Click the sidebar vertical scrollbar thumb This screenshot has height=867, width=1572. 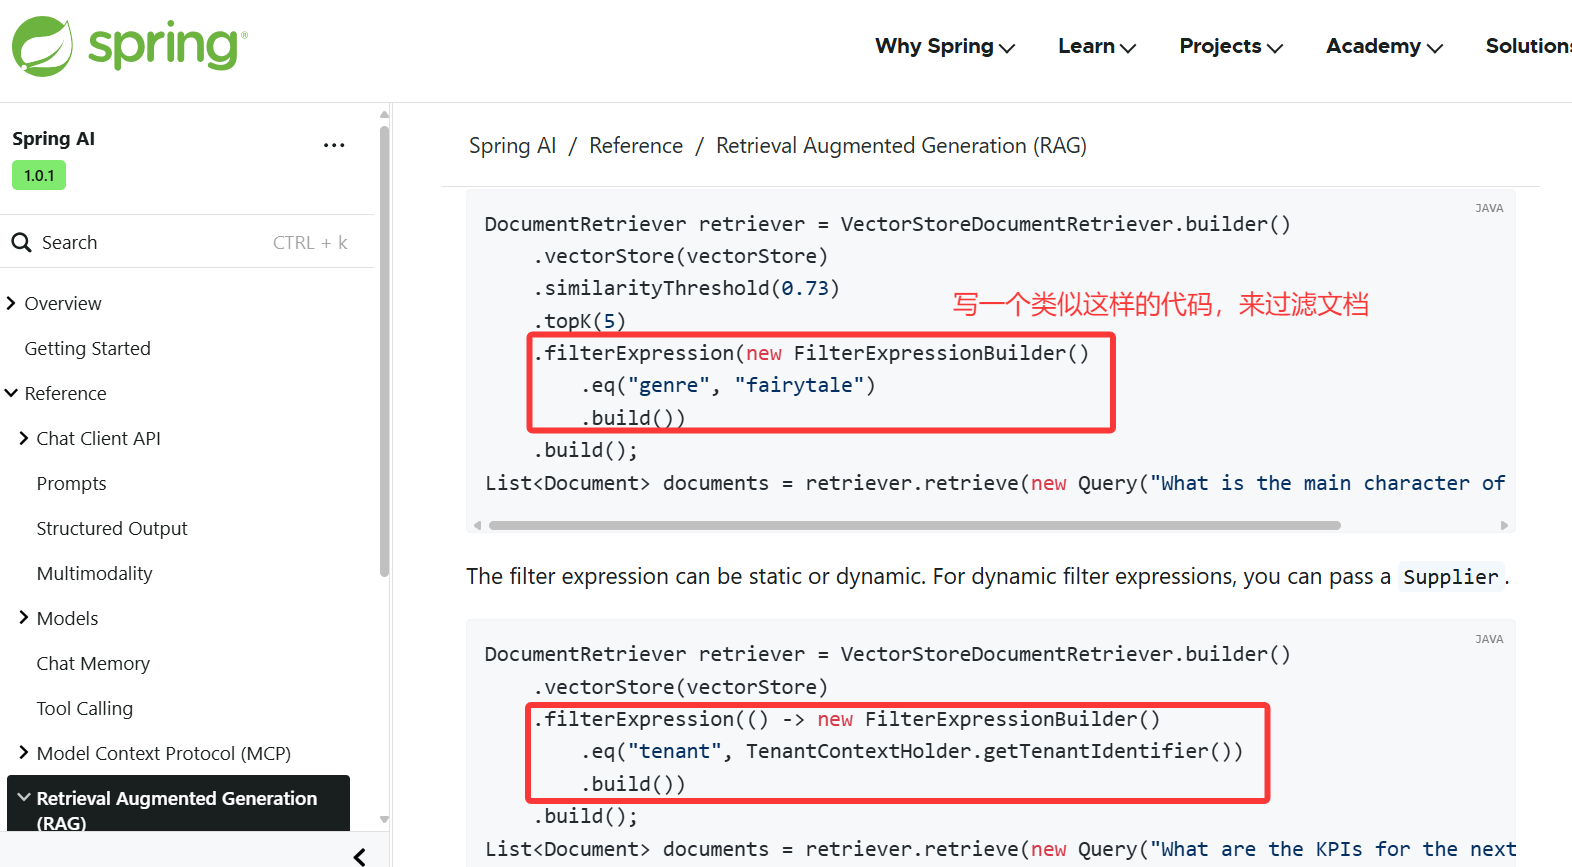(x=384, y=350)
